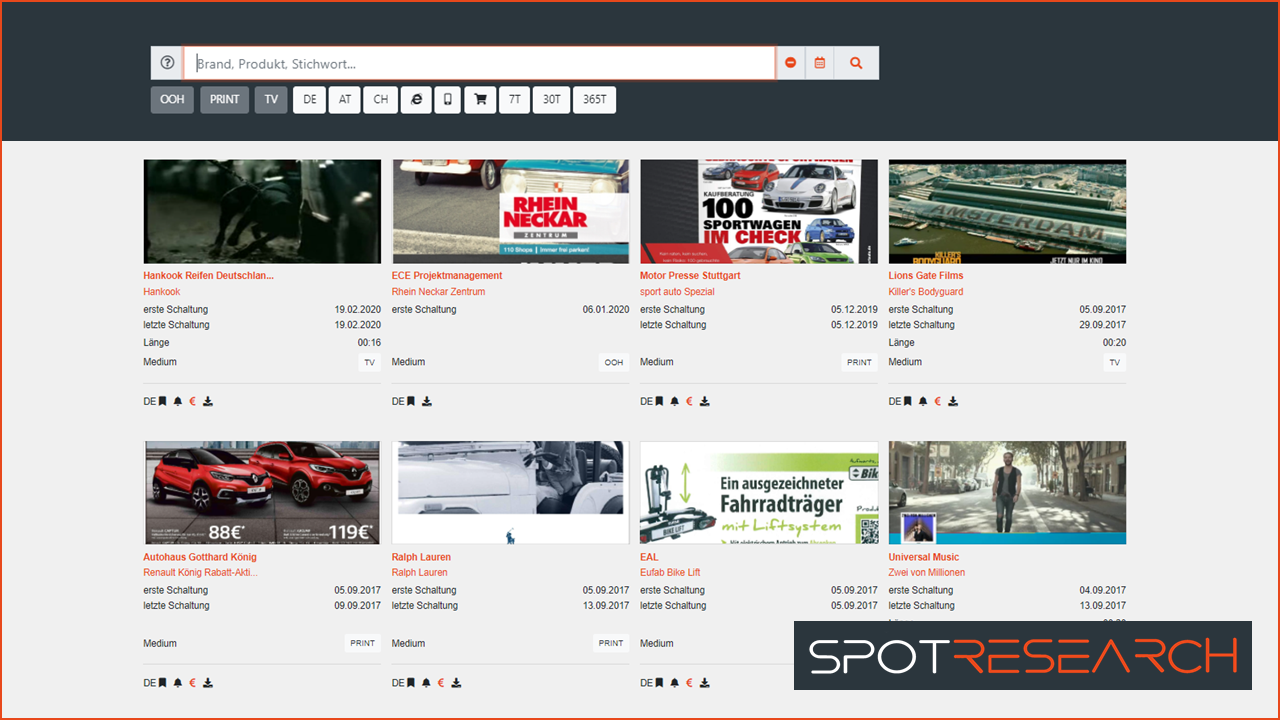Screen dimensions: 1280x720
Task: Open the Autohaus Gotthard König advertiser link
Action: tap(200, 558)
